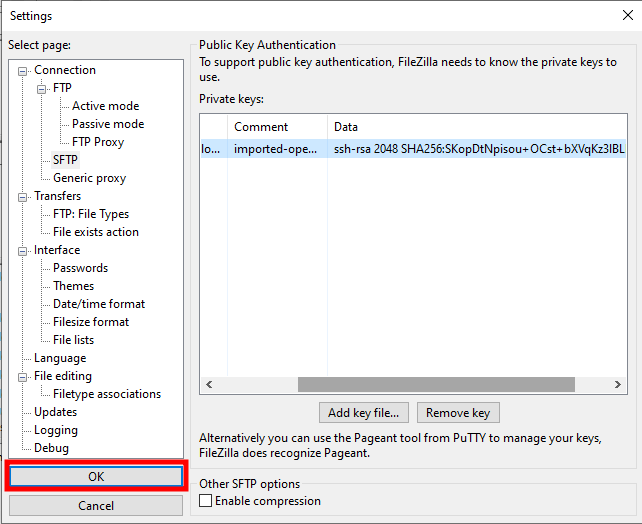This screenshot has width=642, height=524.
Task: Select the Active mode page
Action: coord(106,106)
